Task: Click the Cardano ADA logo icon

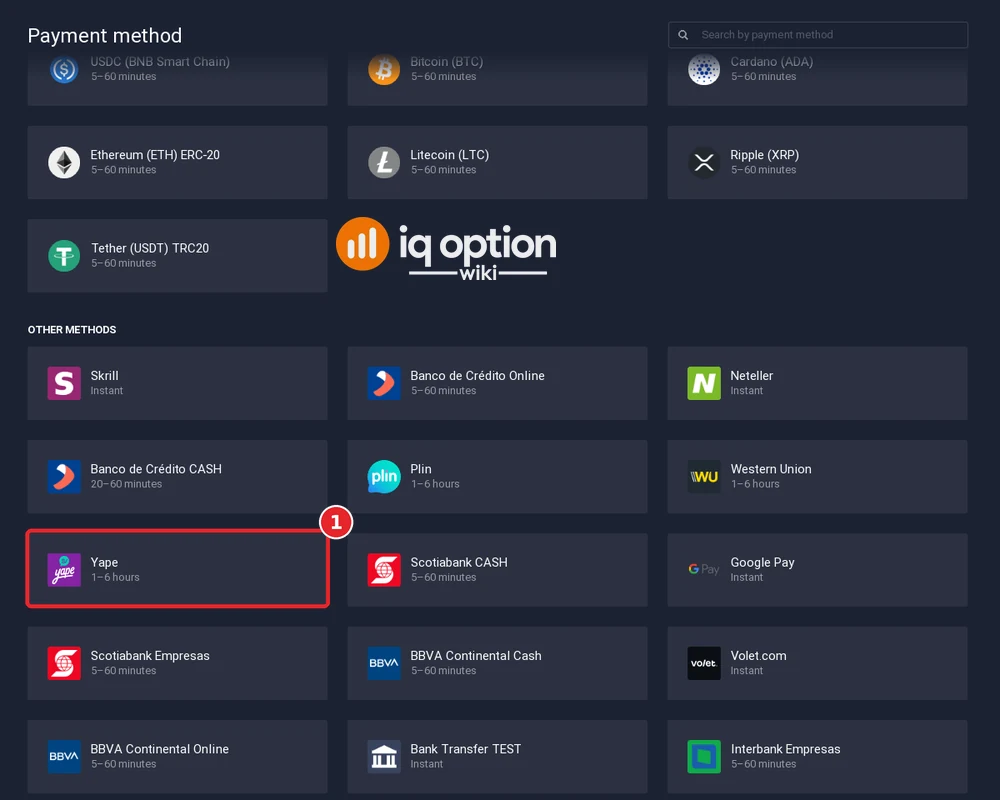Action: point(704,70)
